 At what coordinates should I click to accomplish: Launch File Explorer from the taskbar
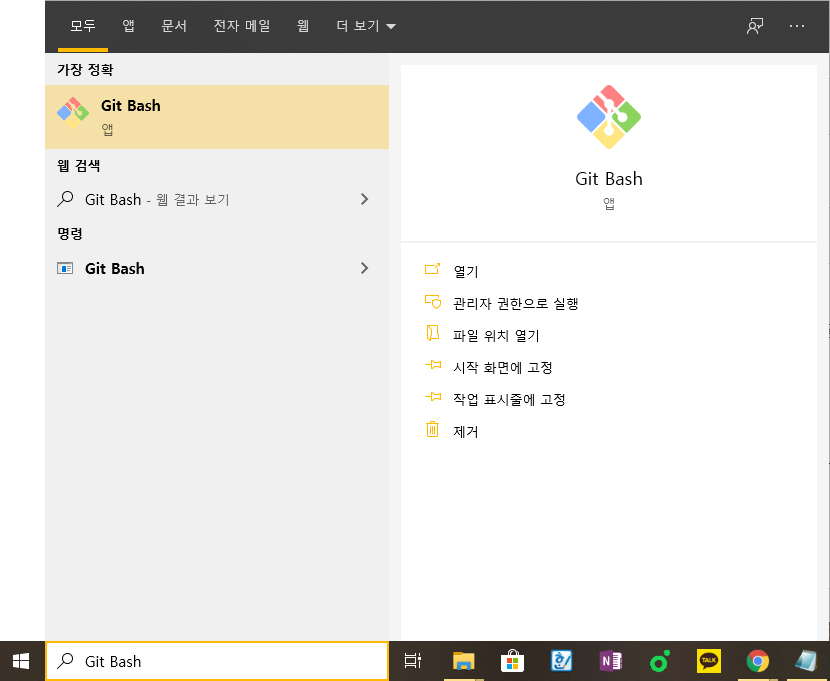pyautogui.click(x=463, y=661)
